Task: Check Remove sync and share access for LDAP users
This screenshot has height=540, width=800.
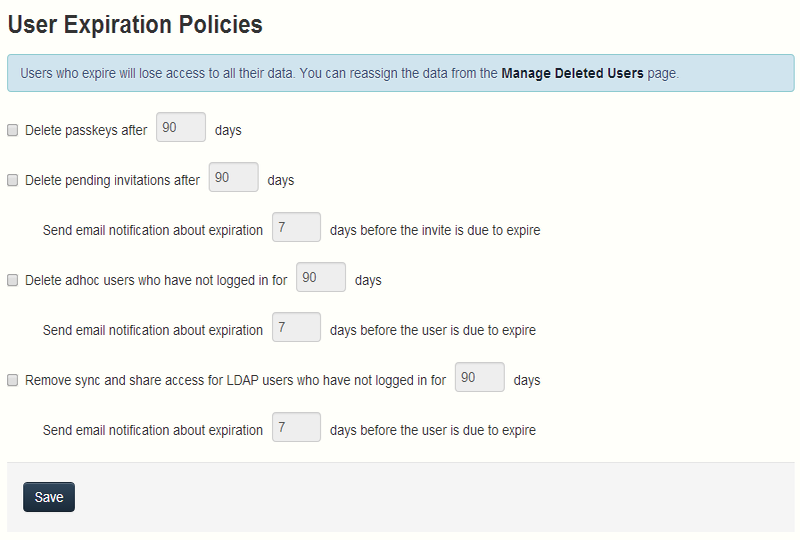Action: coord(13,380)
